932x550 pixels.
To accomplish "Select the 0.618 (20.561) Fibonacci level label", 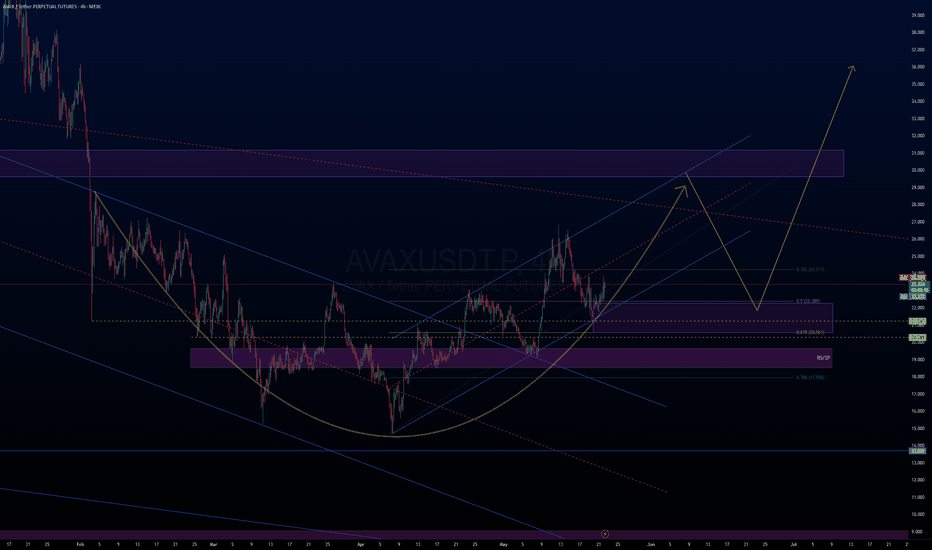I will pos(810,332).
